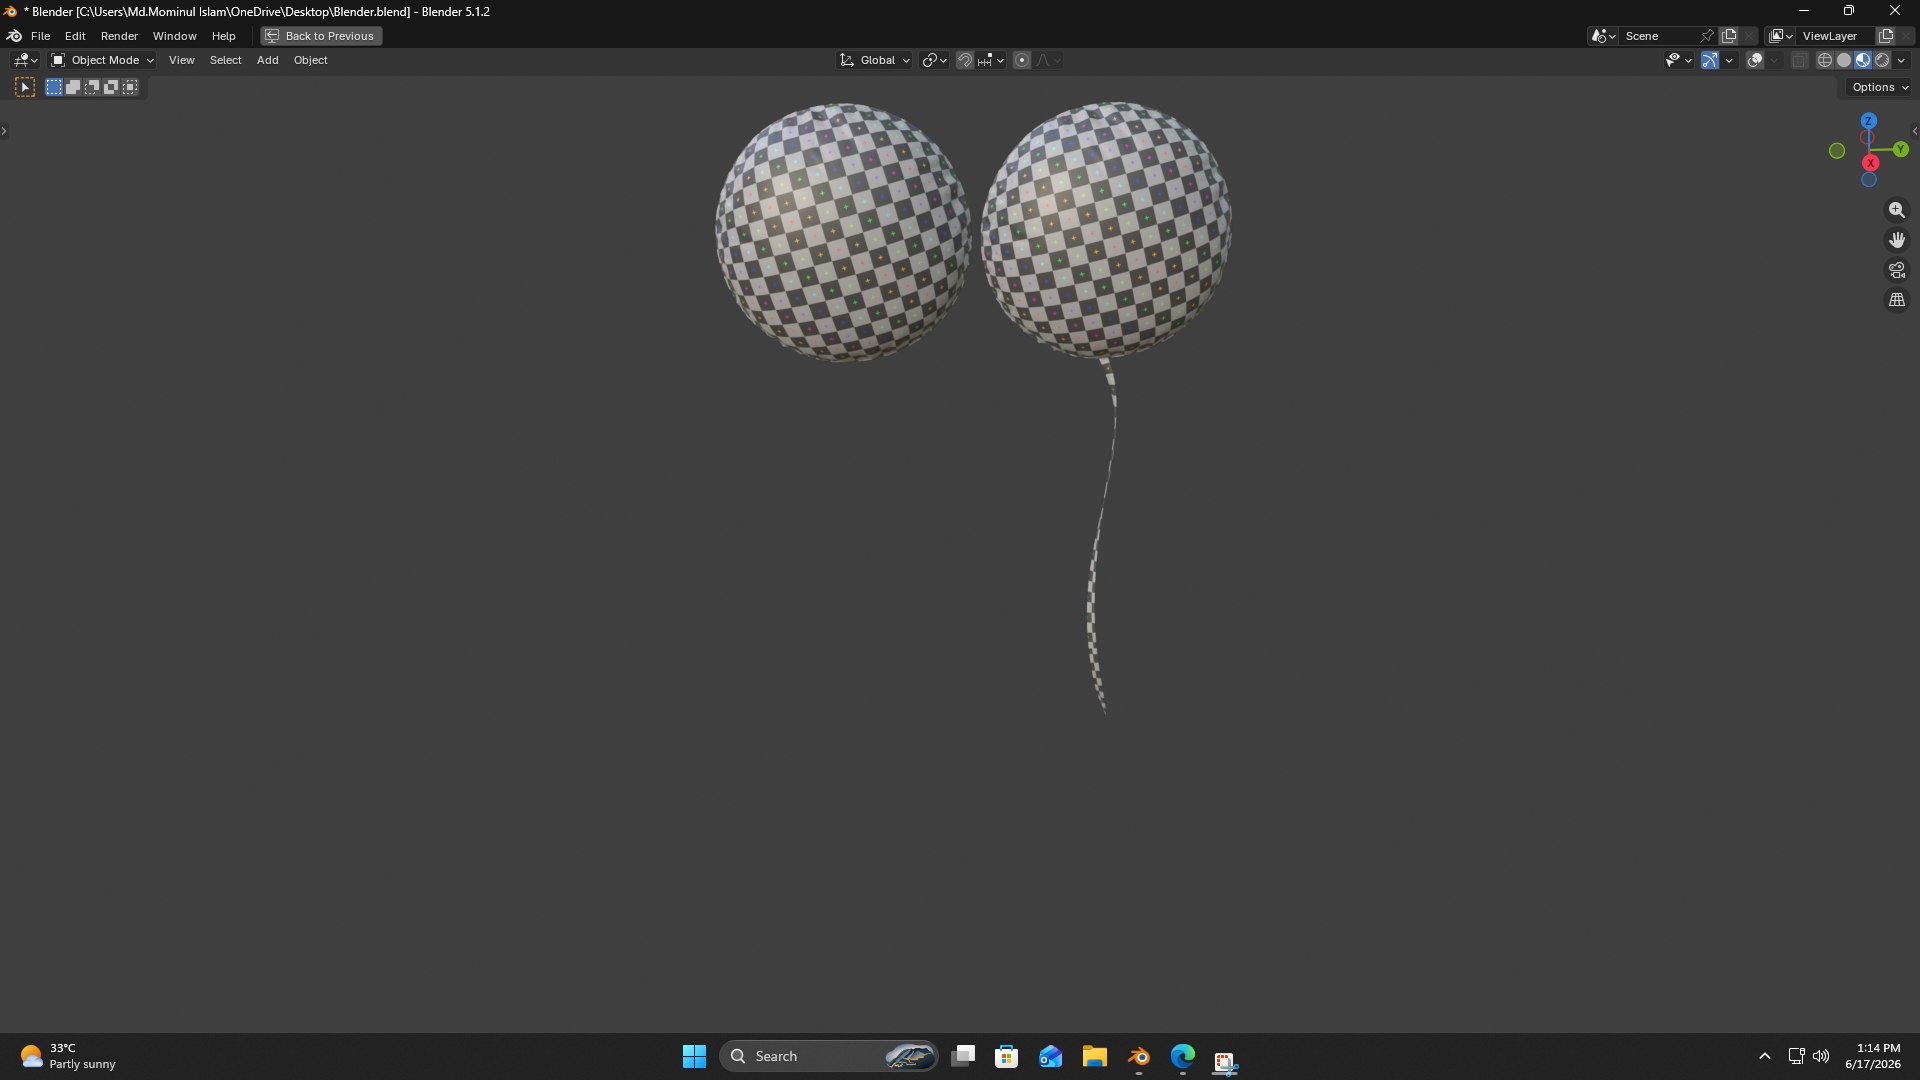This screenshot has height=1080, width=1920.
Task: Toggle the camera view icon
Action: (x=1896, y=270)
